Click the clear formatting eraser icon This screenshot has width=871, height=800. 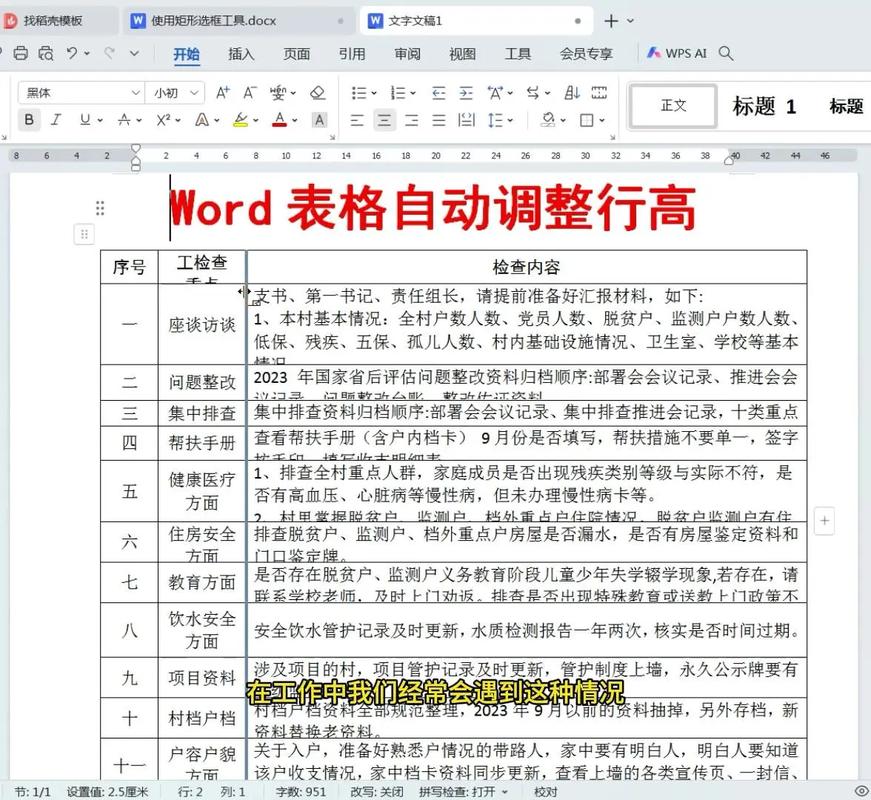pyautogui.click(x=316, y=92)
